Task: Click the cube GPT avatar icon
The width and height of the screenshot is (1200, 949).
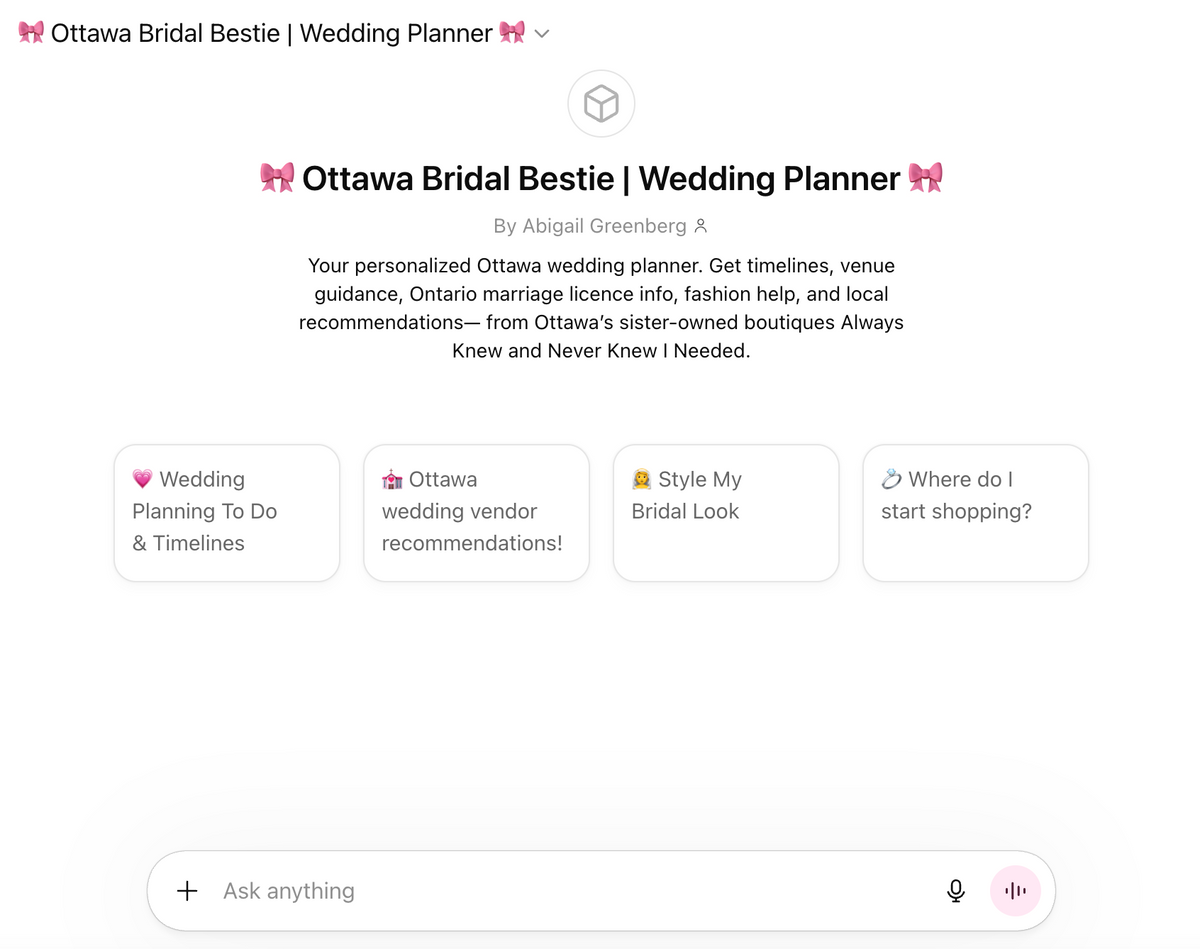Action: coord(601,103)
